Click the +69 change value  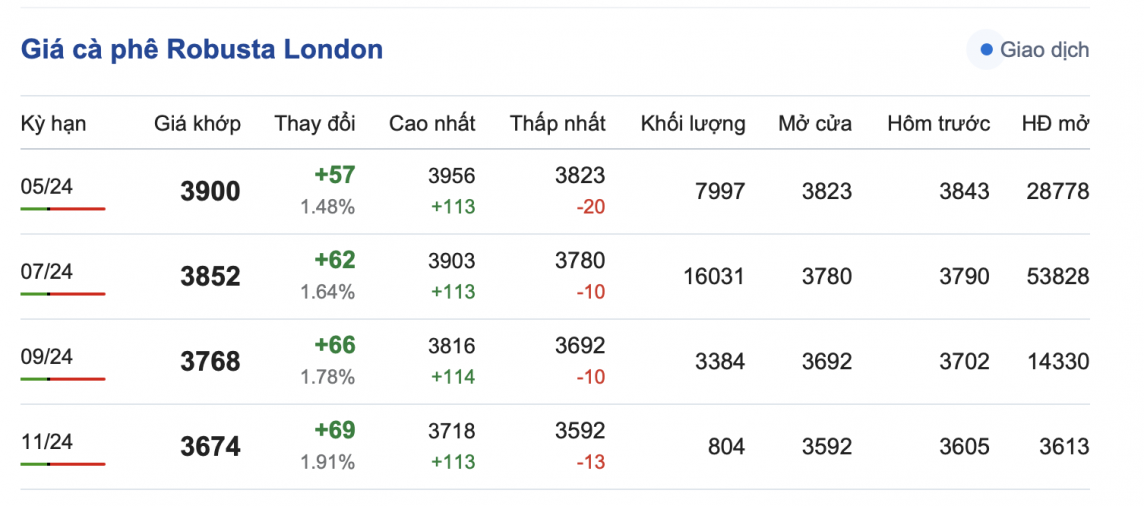pyautogui.click(x=334, y=430)
